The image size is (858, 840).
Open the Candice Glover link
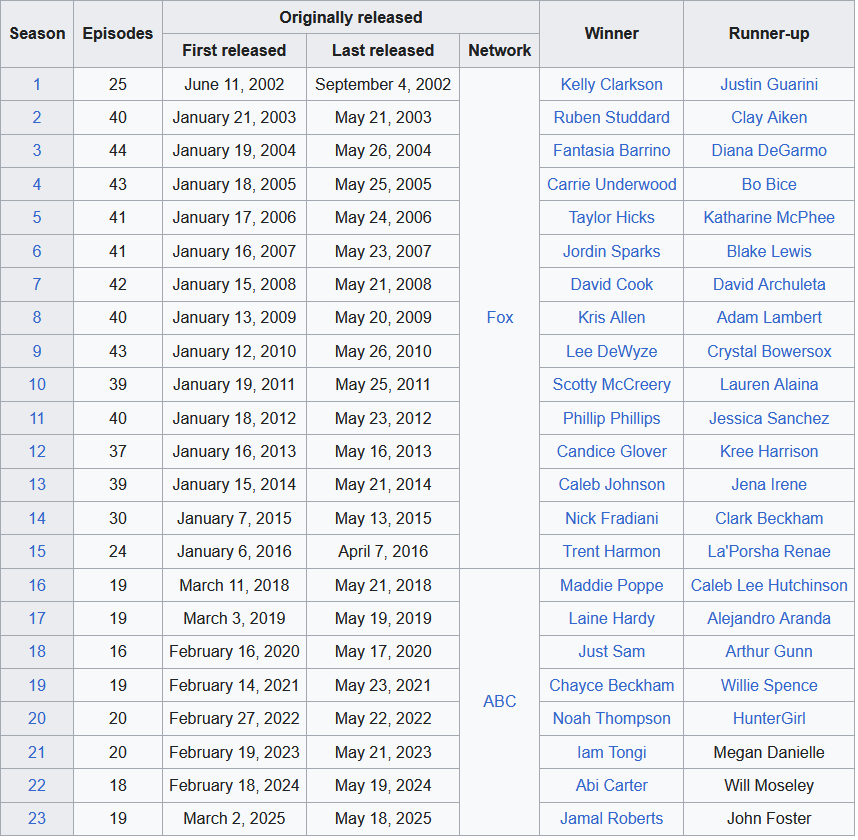[611, 451]
